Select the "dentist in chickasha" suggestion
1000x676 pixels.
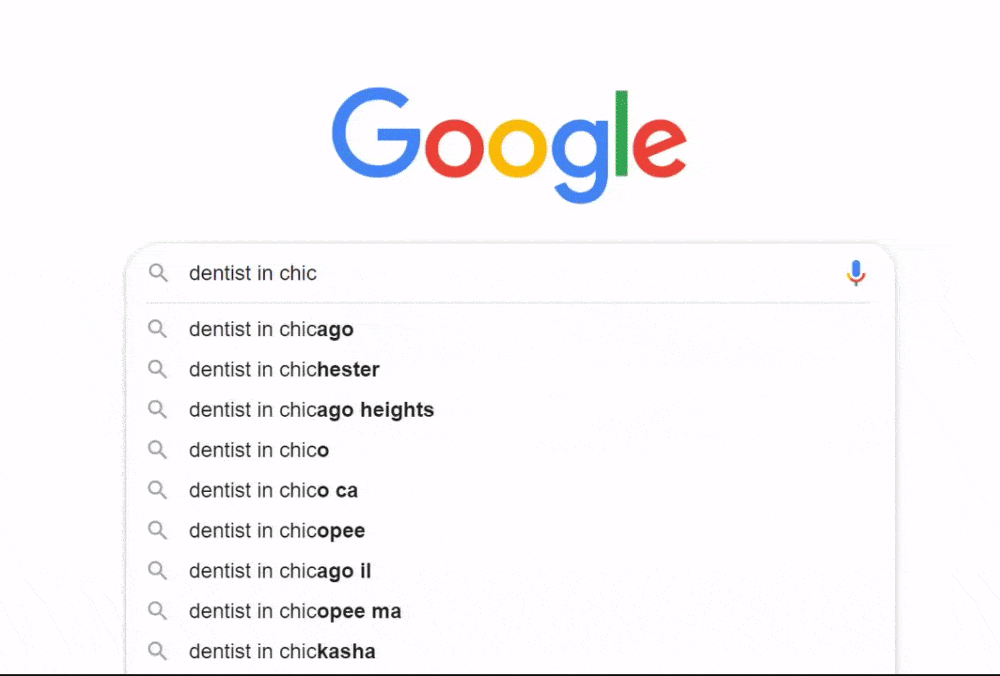coord(282,651)
